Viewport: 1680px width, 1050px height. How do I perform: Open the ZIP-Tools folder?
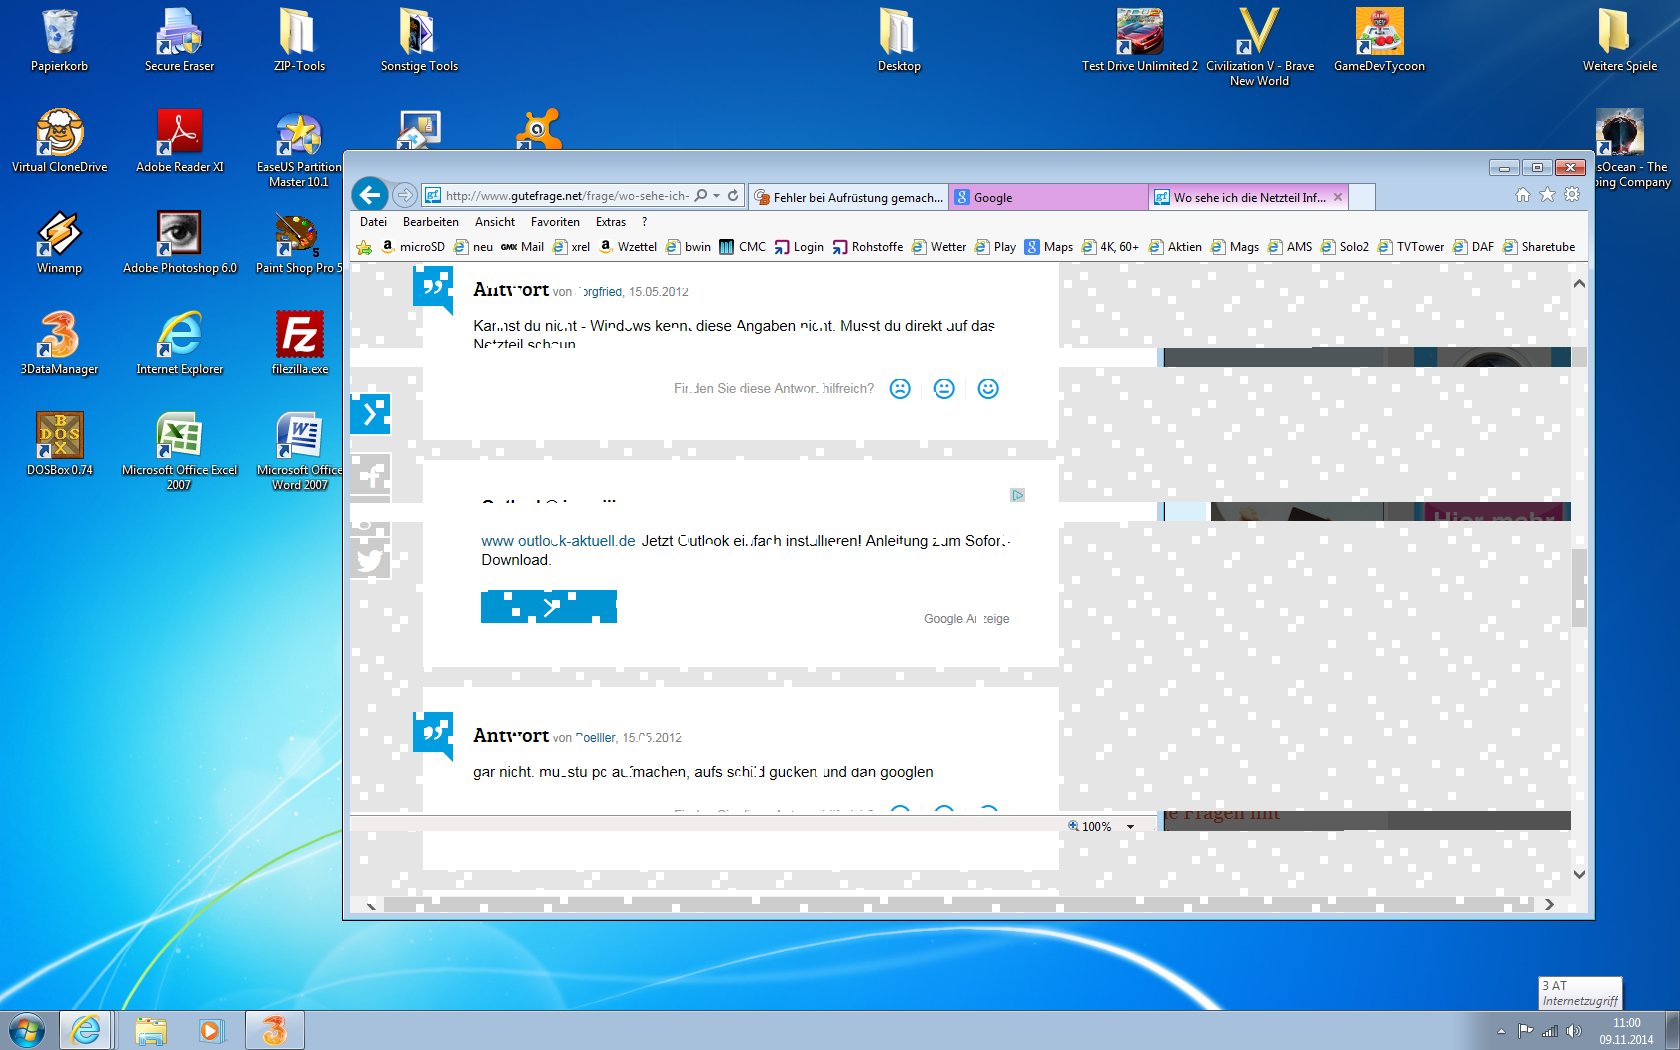(x=299, y=40)
